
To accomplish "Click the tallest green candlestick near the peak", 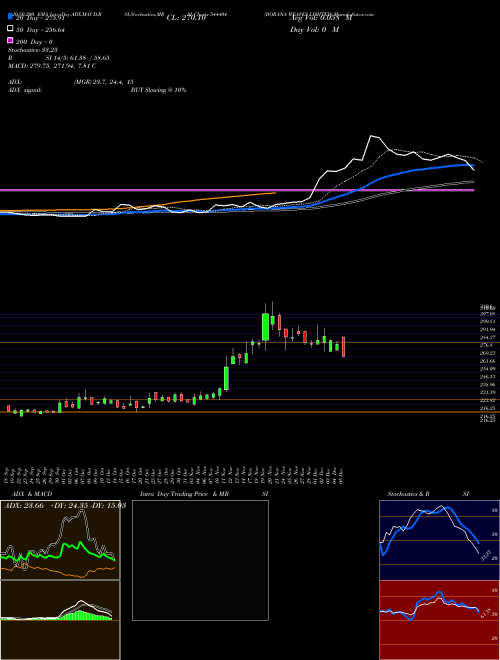I will [265, 327].
